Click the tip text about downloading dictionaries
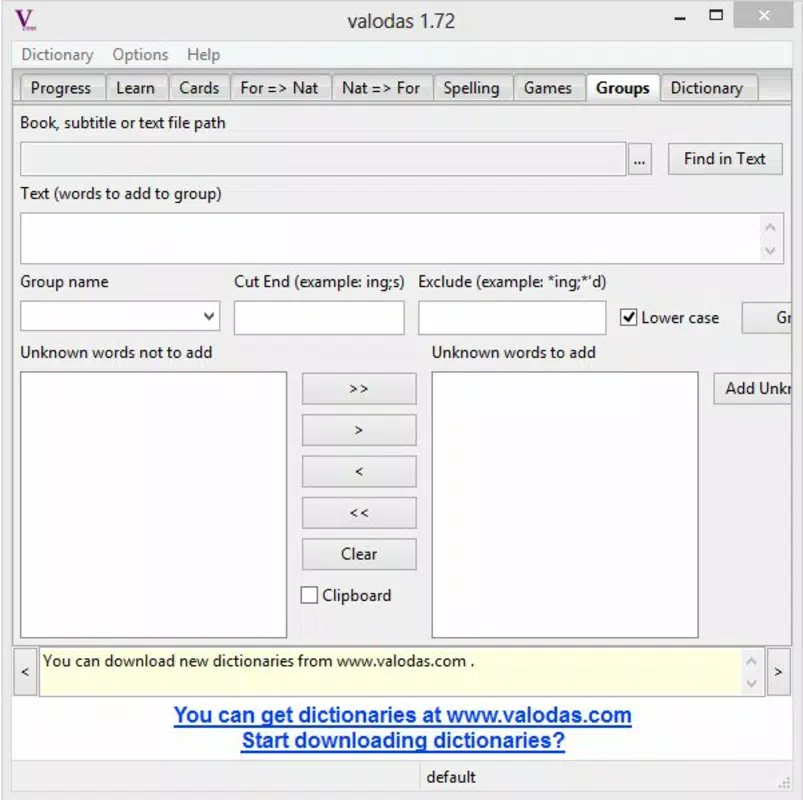The height and width of the screenshot is (800, 803). [x=259, y=661]
